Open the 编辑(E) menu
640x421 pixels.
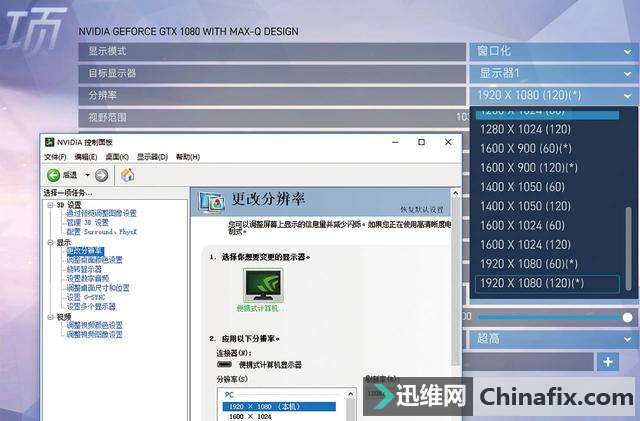86,157
